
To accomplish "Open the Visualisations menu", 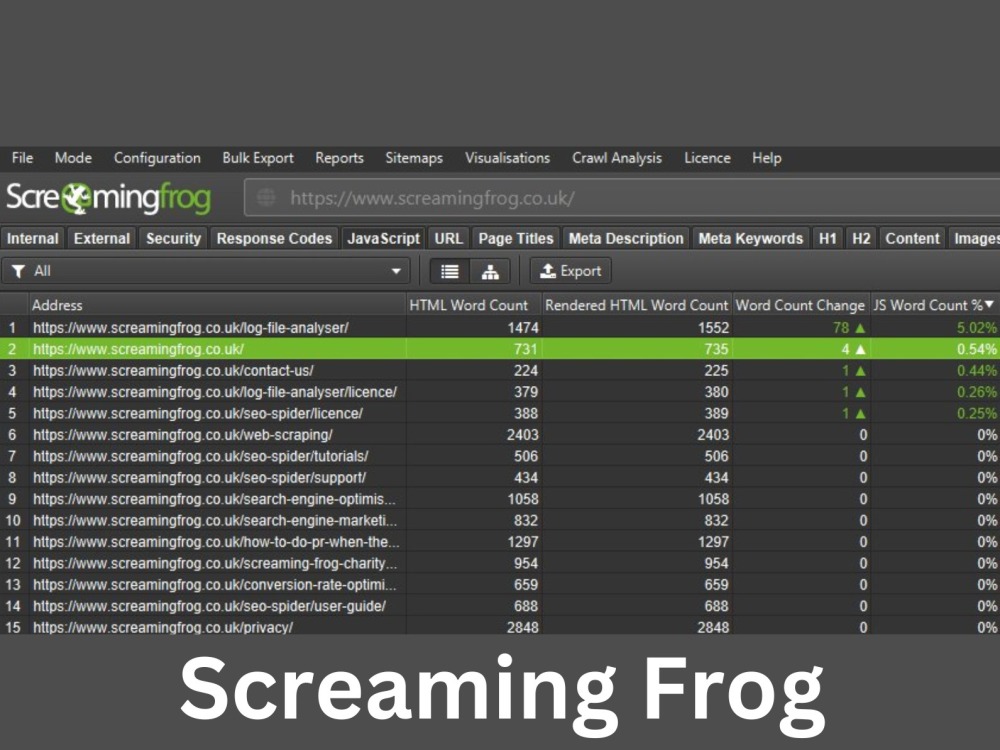I will pos(507,158).
